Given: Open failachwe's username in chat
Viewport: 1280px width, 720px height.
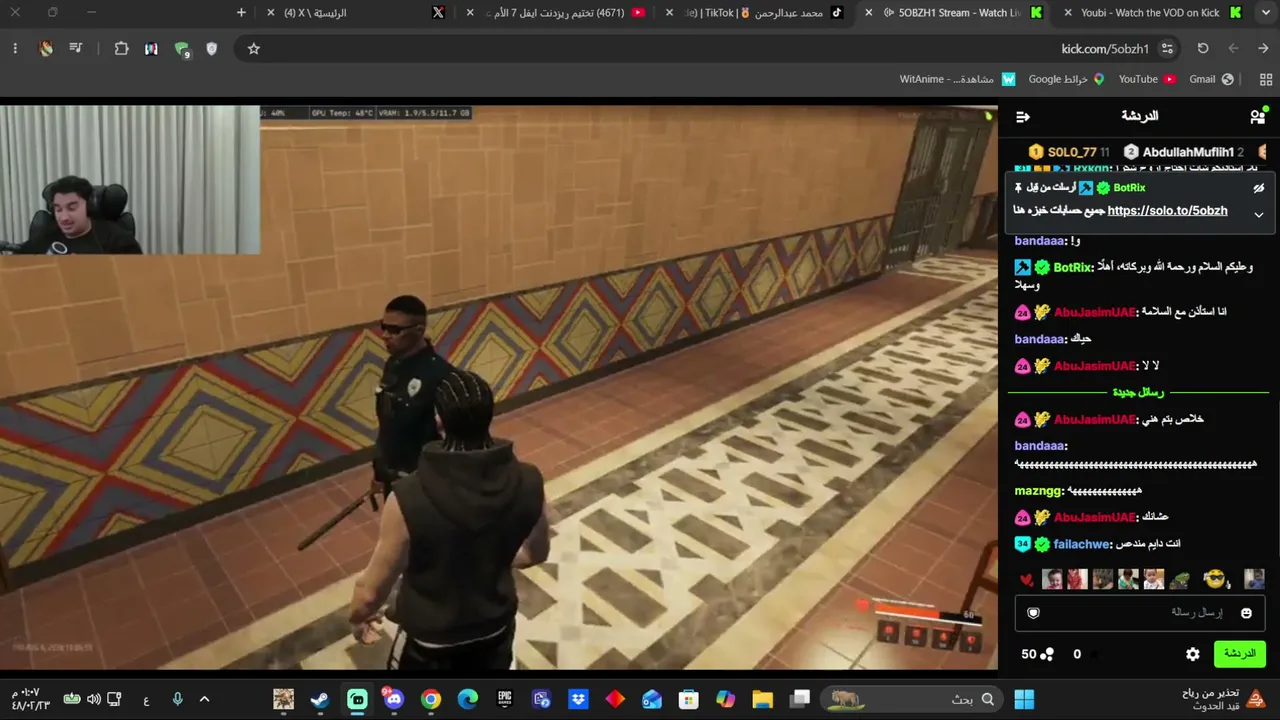Looking at the screenshot, I should pyautogui.click(x=1082, y=544).
